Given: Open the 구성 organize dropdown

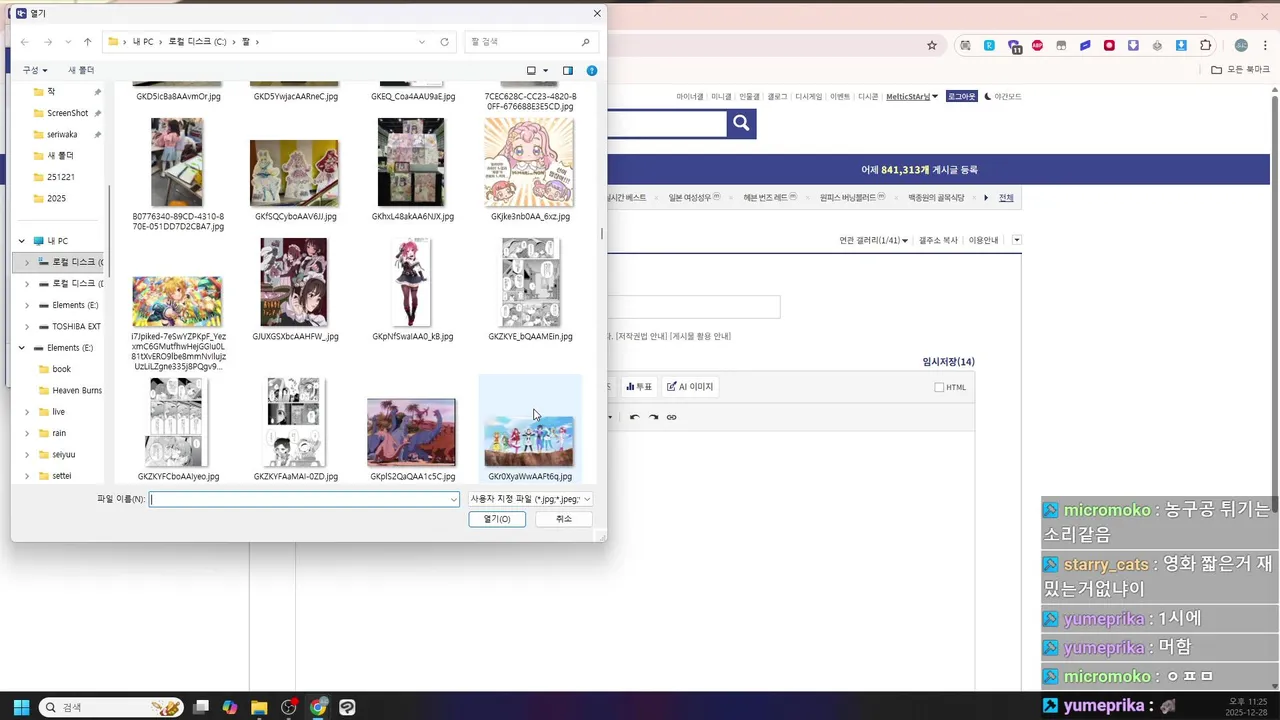Looking at the screenshot, I should (x=35, y=70).
